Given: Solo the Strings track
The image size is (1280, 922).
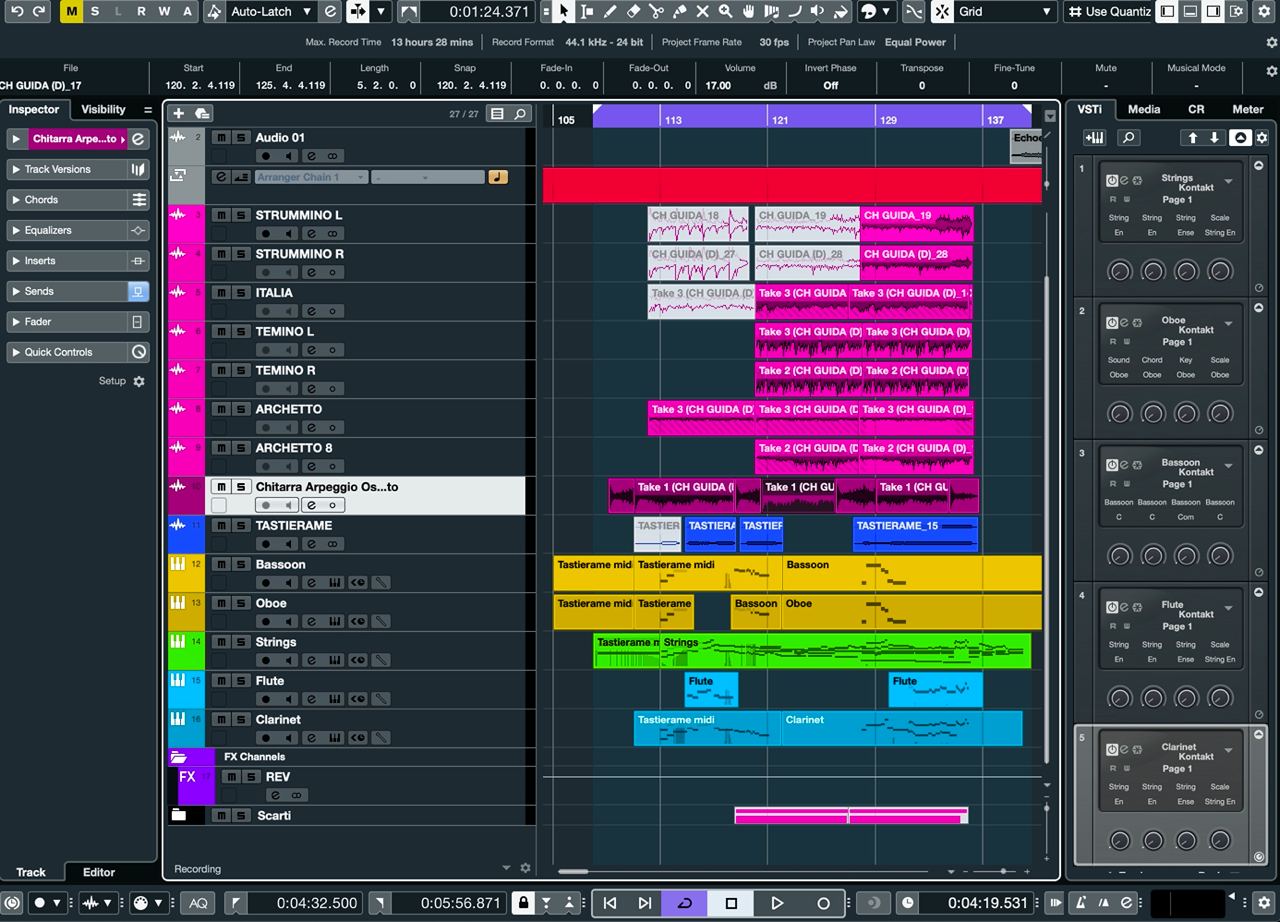Looking at the screenshot, I should 241,642.
